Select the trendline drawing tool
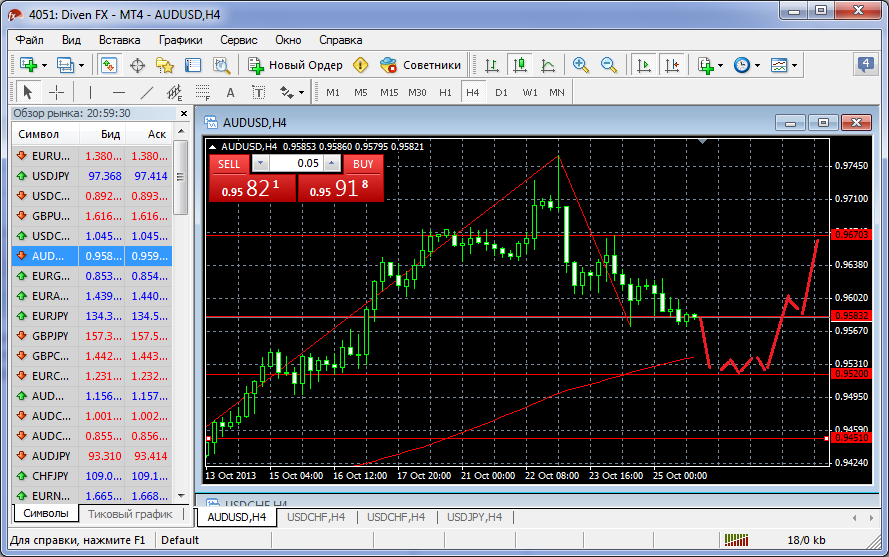This screenshot has height=557, width=889. (x=146, y=92)
